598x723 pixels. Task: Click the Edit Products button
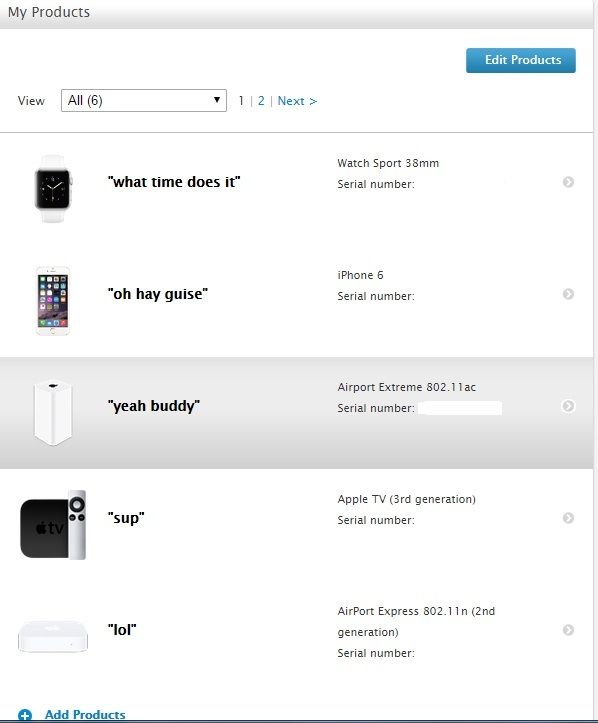521,60
